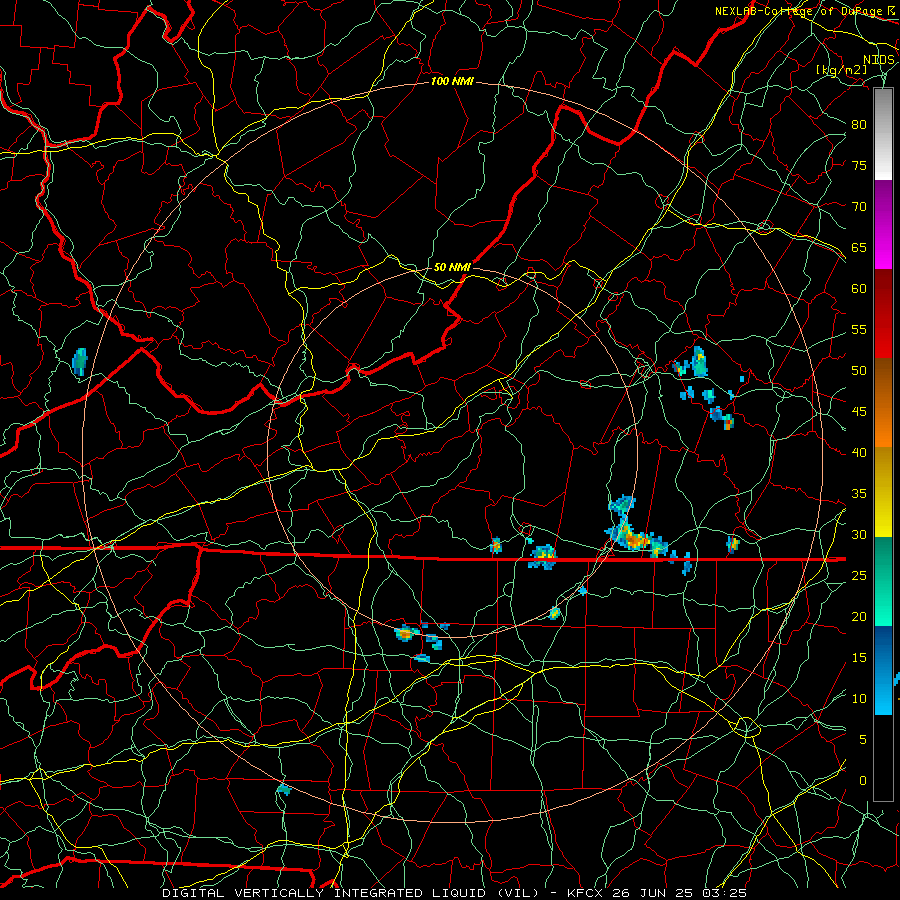Image resolution: width=900 pixels, height=900 pixels.
Task: Click the 55 value on color scale
Action: click(x=859, y=329)
